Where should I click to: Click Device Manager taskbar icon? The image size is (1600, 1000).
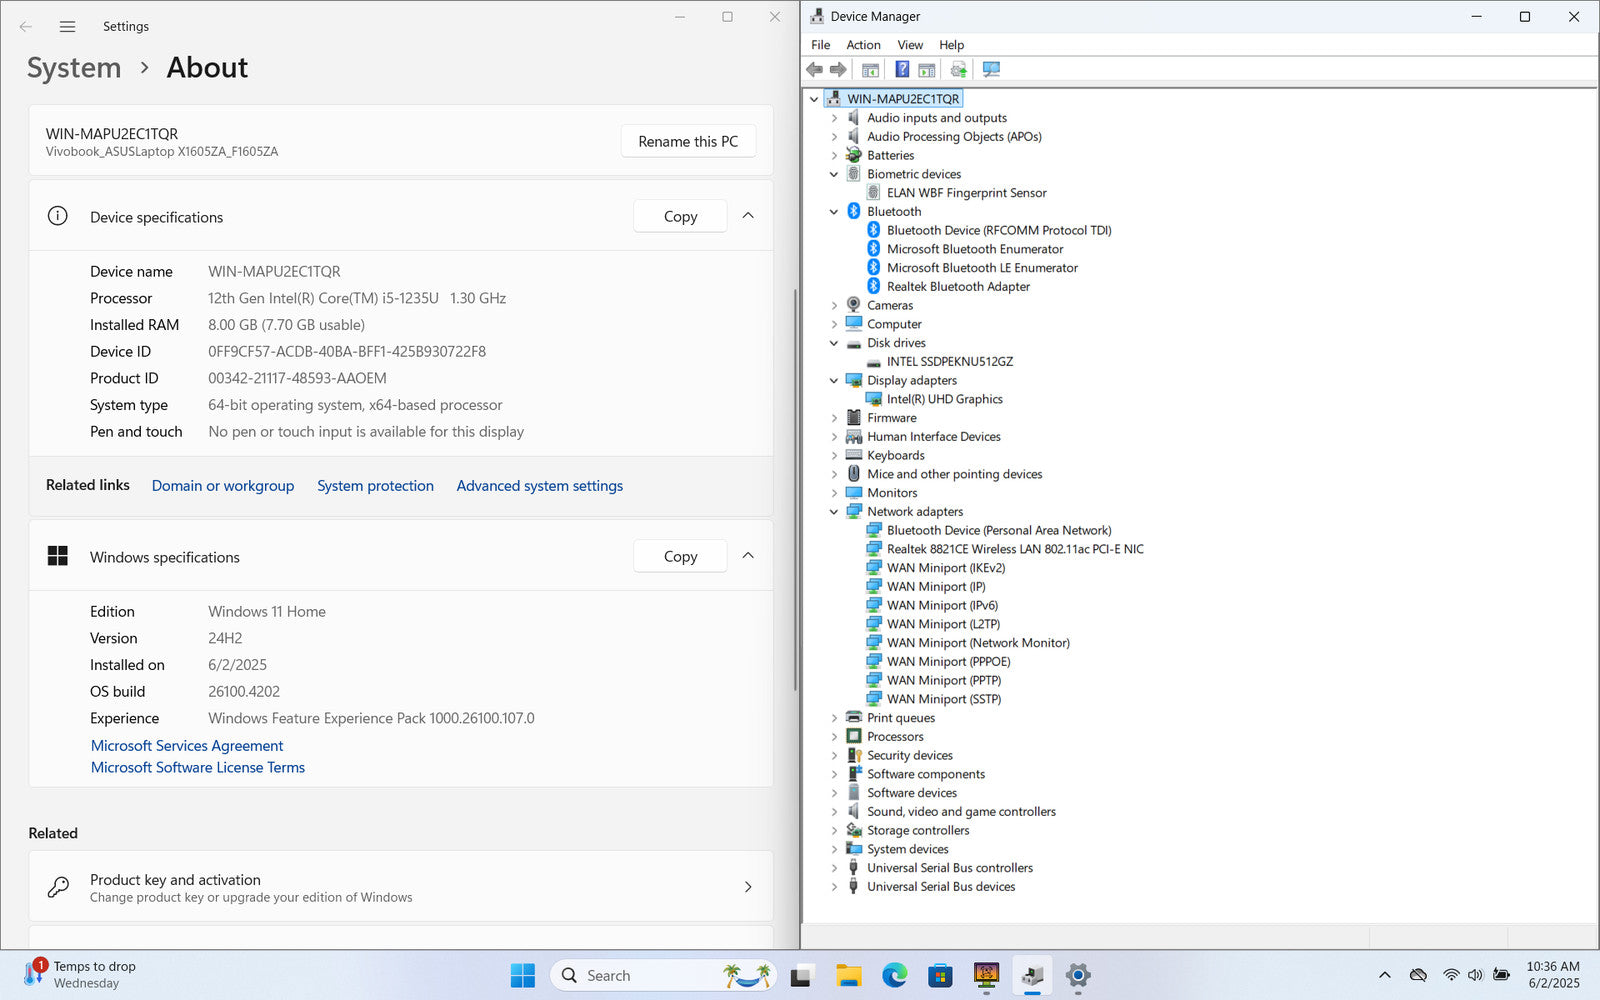[x=1032, y=975]
